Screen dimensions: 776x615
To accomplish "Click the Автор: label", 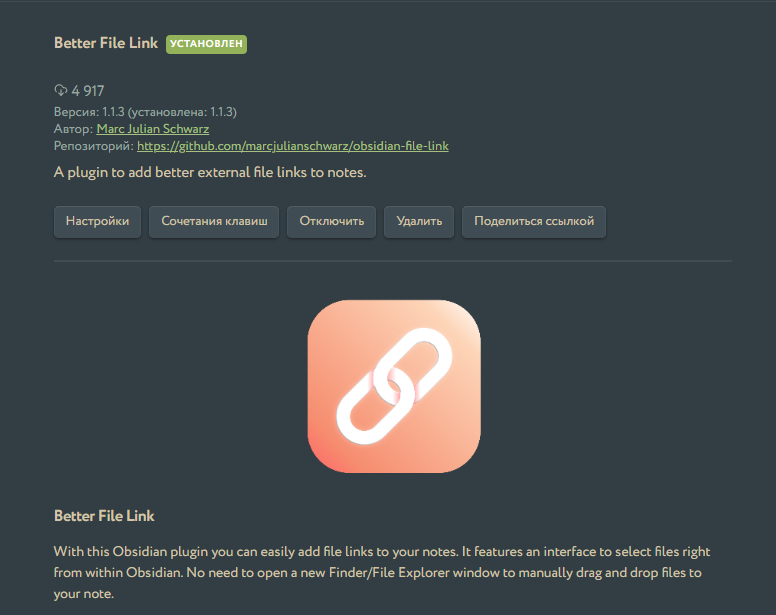I will [73, 129].
